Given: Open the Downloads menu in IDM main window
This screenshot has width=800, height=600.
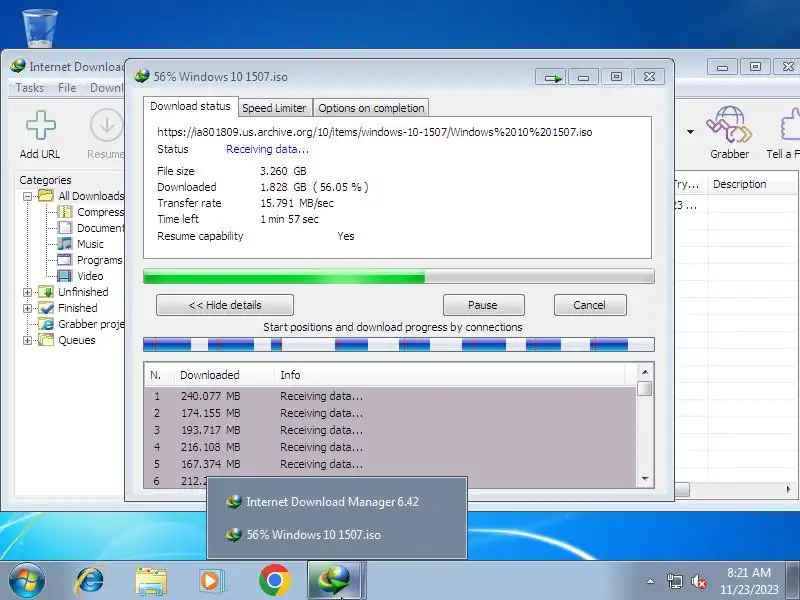Looking at the screenshot, I should point(107,88).
